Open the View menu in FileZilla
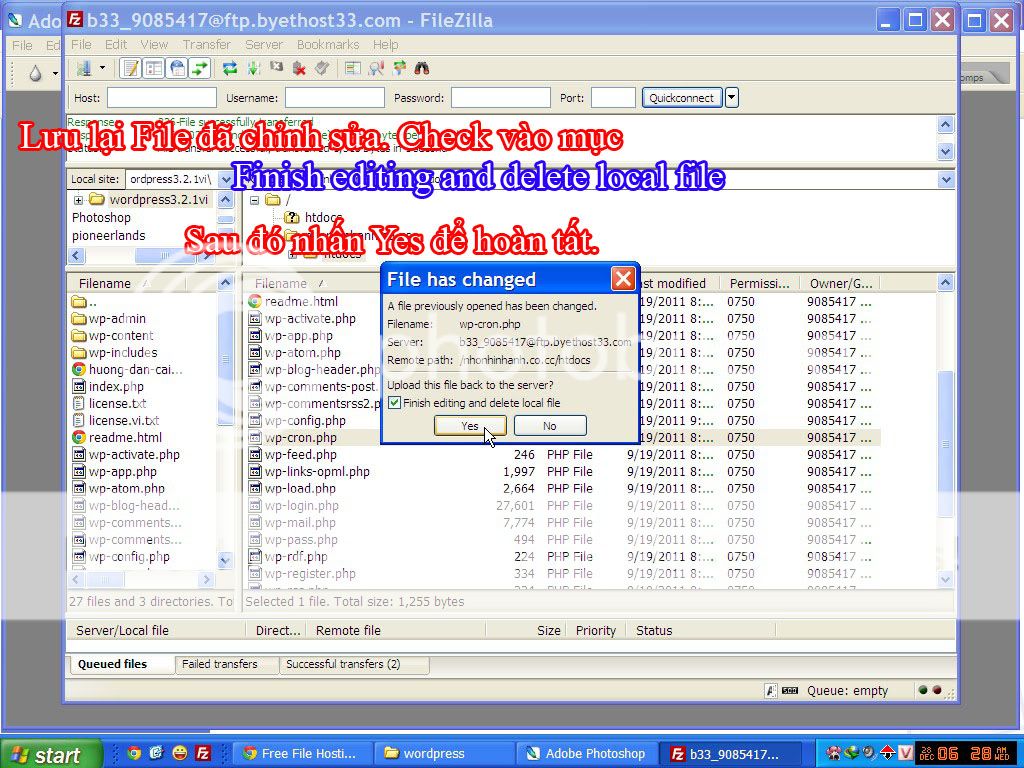Screen dimensions: 1024x768 click(154, 44)
